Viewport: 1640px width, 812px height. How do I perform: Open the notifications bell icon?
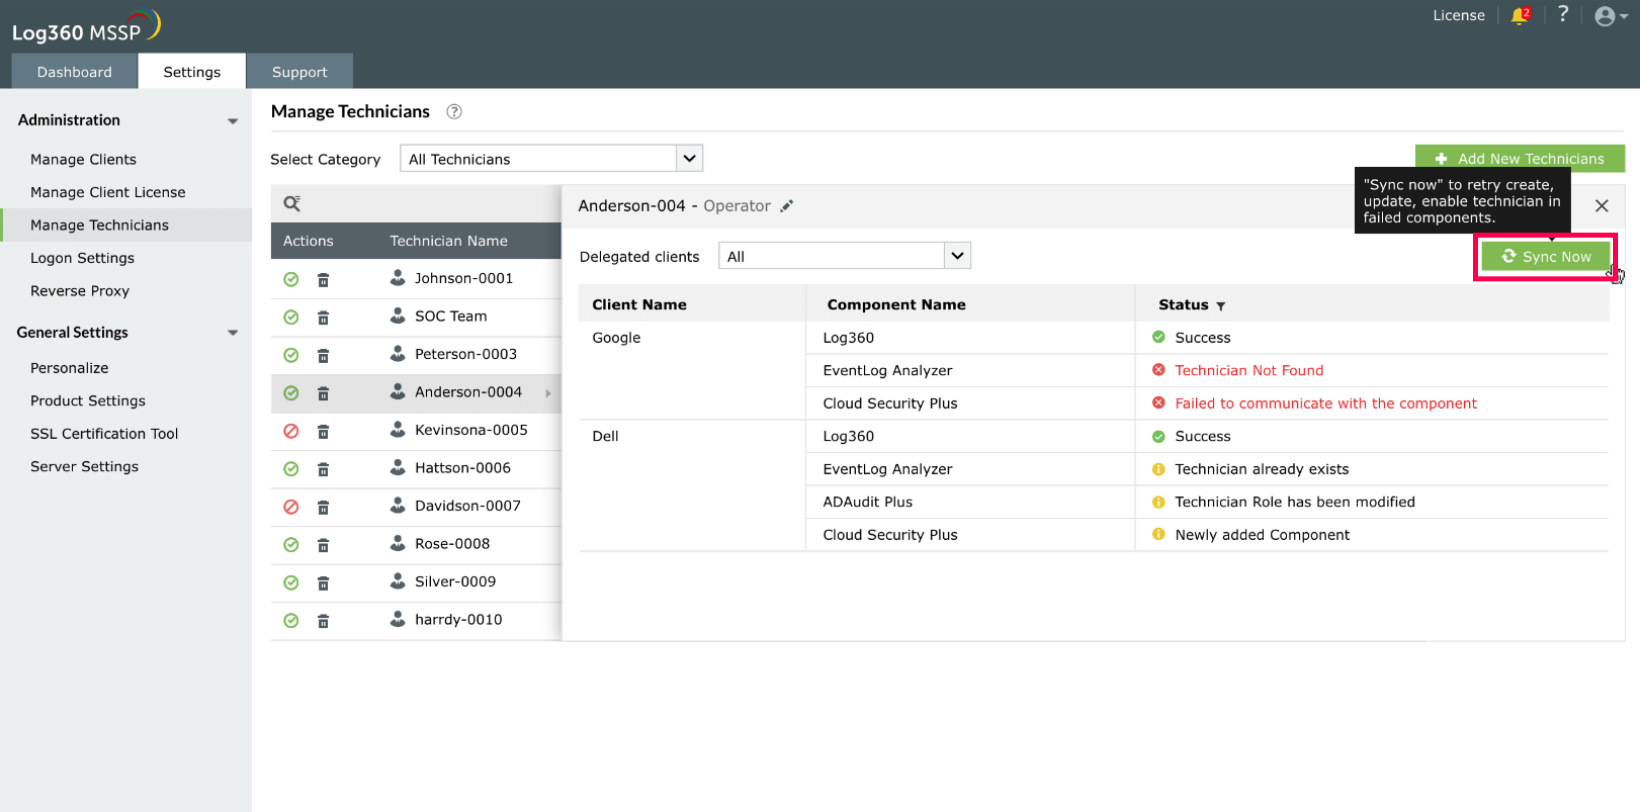click(x=1520, y=15)
